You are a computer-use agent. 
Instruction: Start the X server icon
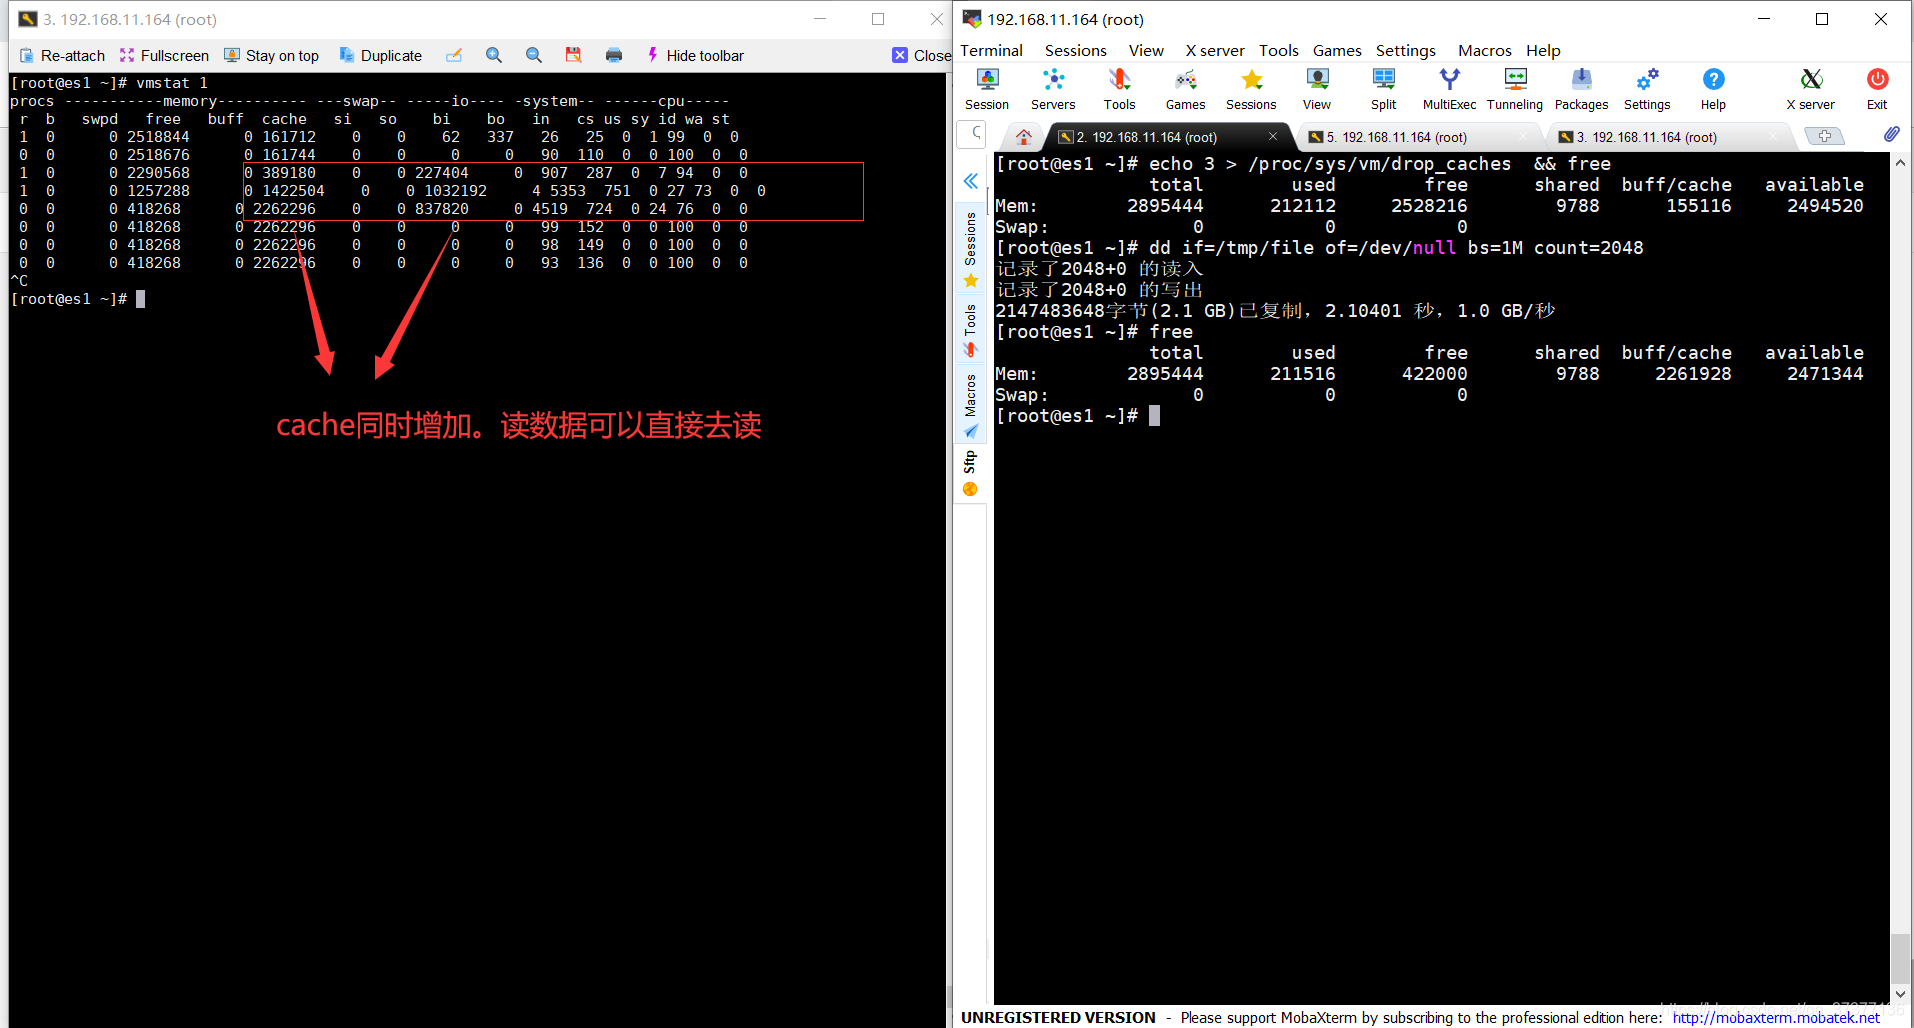click(x=1811, y=89)
